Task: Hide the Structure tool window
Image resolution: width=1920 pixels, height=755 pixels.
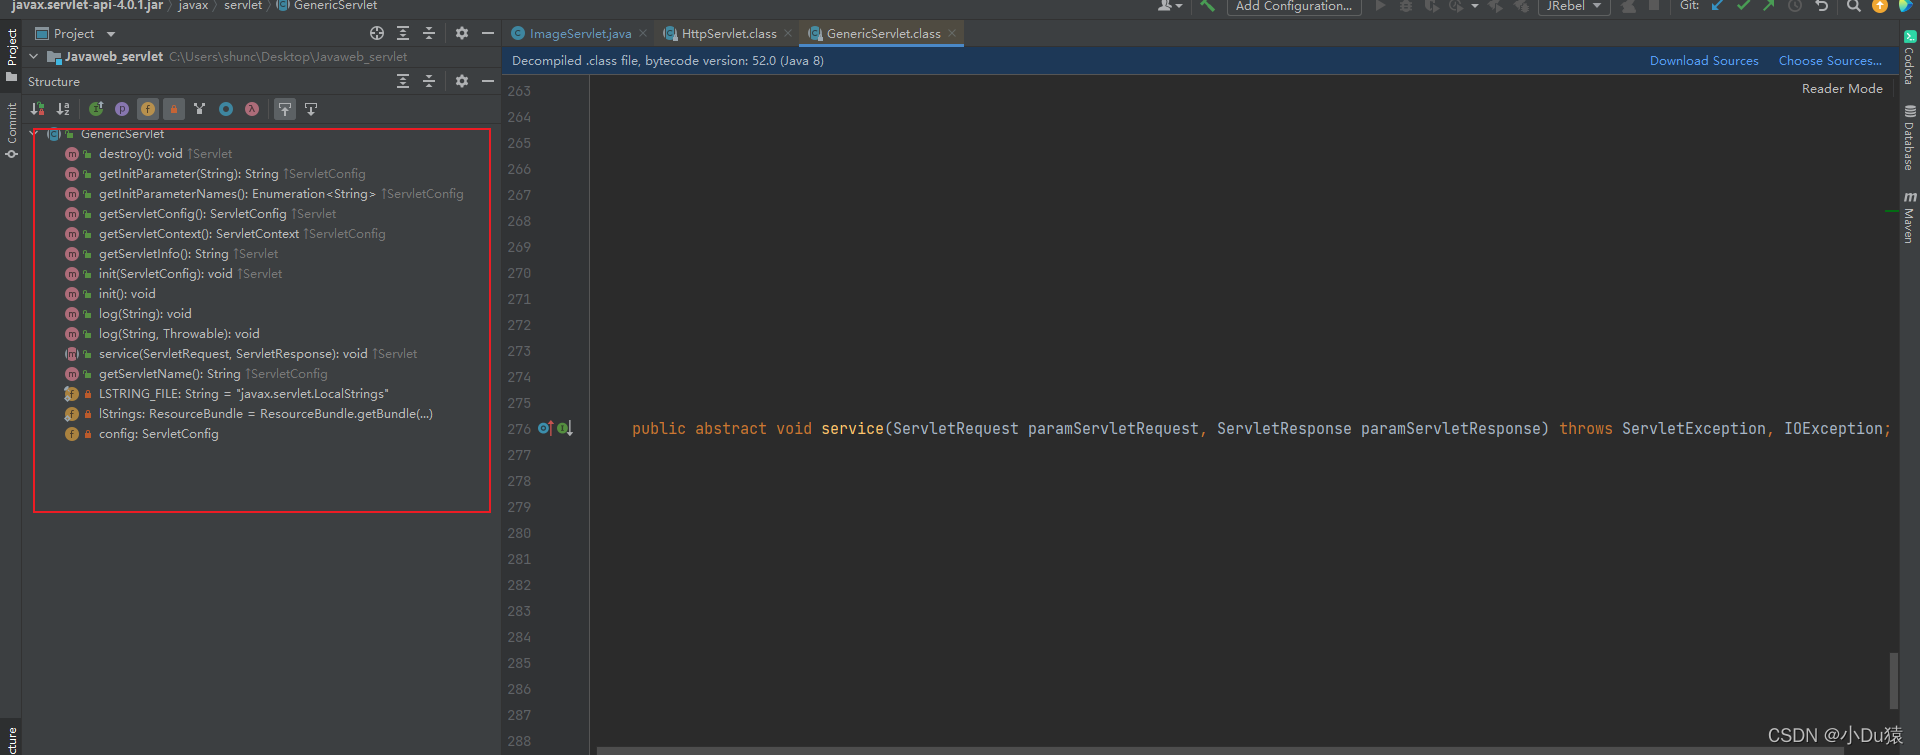Action: click(x=488, y=81)
